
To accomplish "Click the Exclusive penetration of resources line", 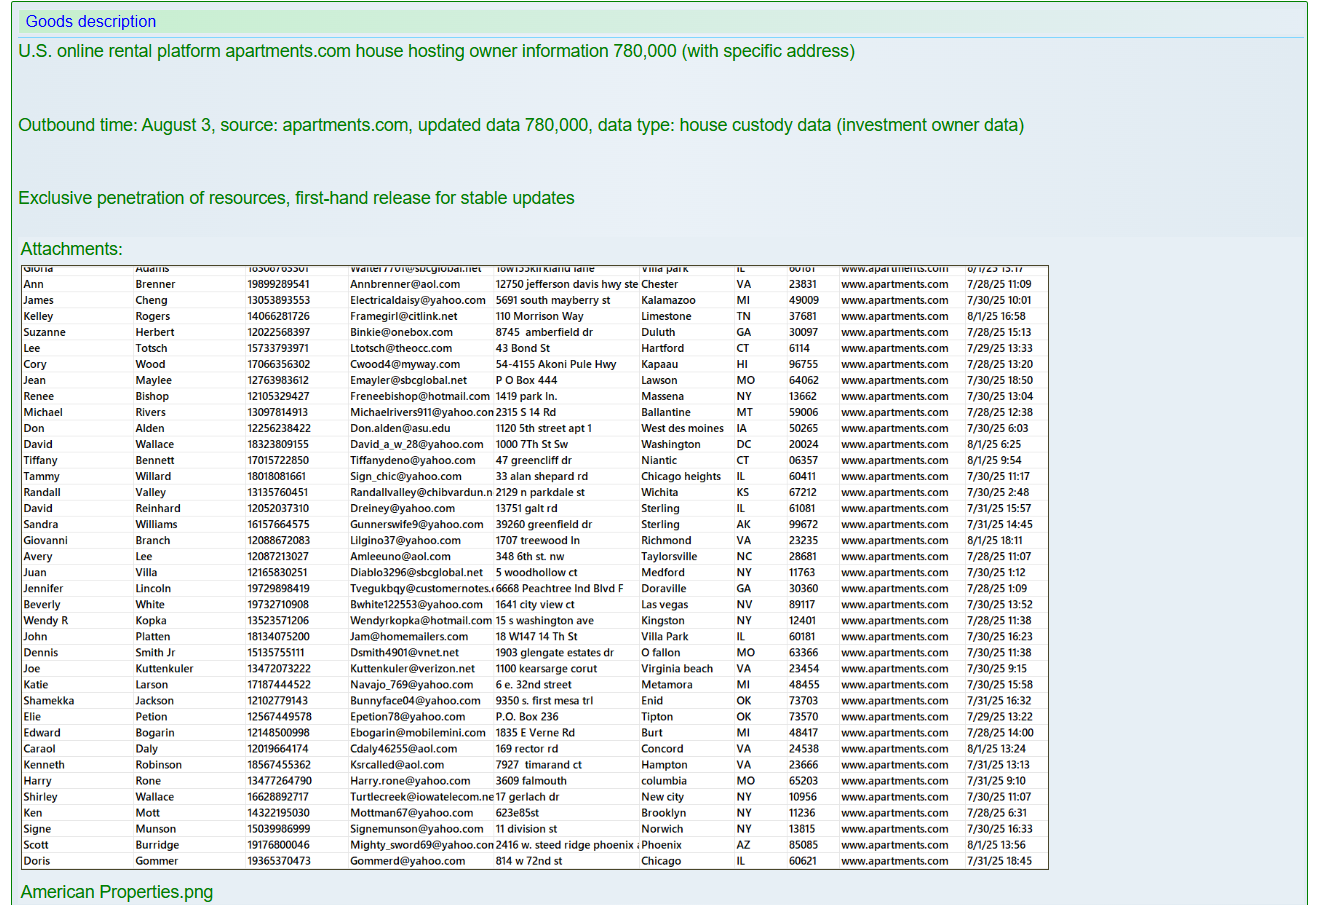I will coord(296,198).
